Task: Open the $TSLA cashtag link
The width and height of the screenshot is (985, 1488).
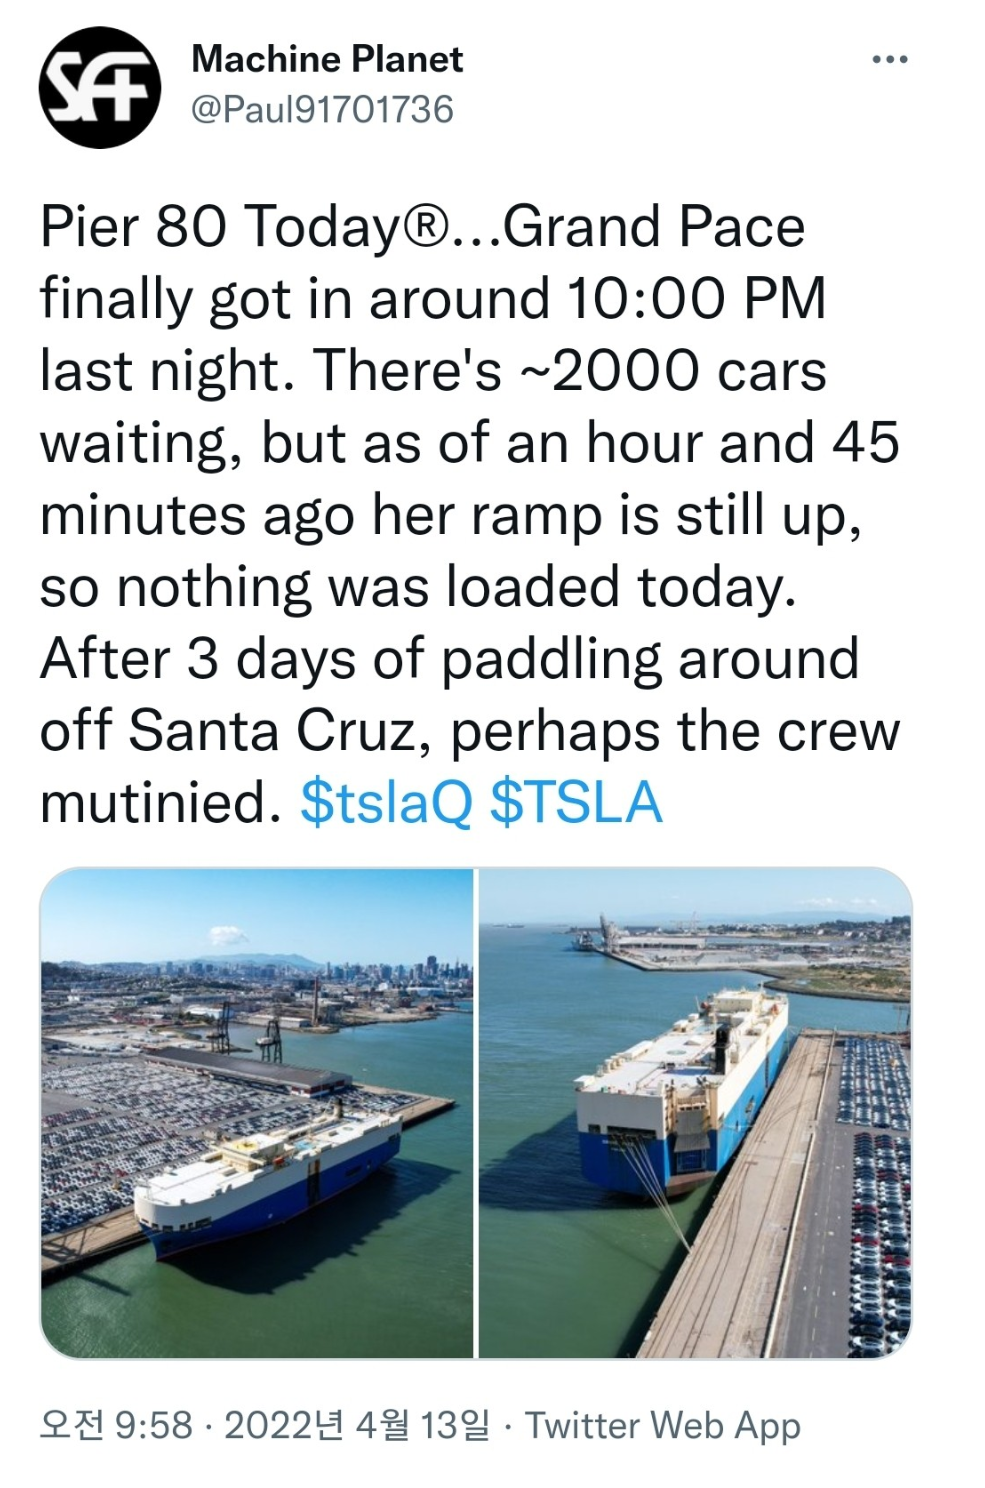Action: point(577,802)
